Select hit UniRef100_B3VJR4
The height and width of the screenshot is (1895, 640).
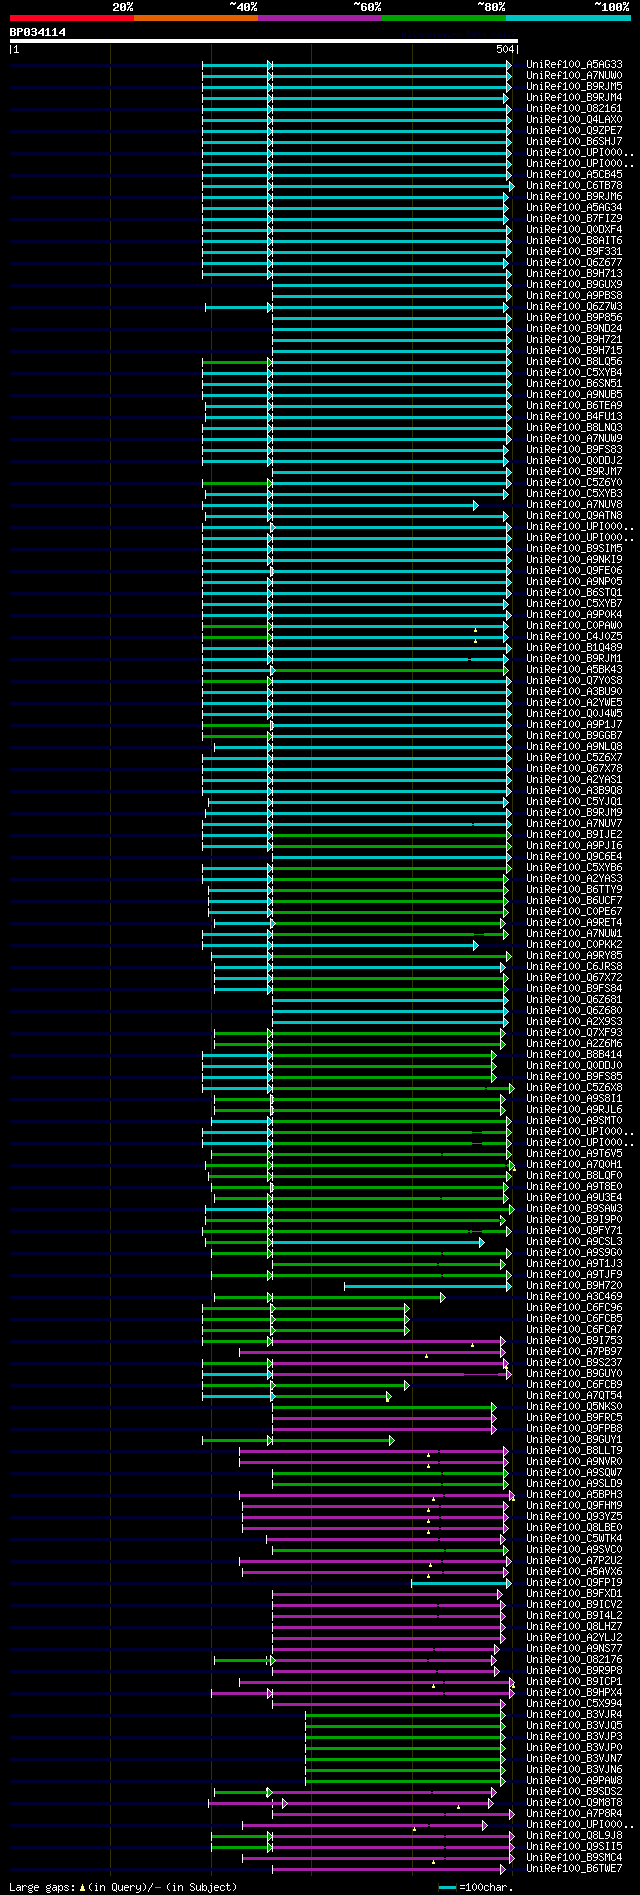click(574, 1715)
